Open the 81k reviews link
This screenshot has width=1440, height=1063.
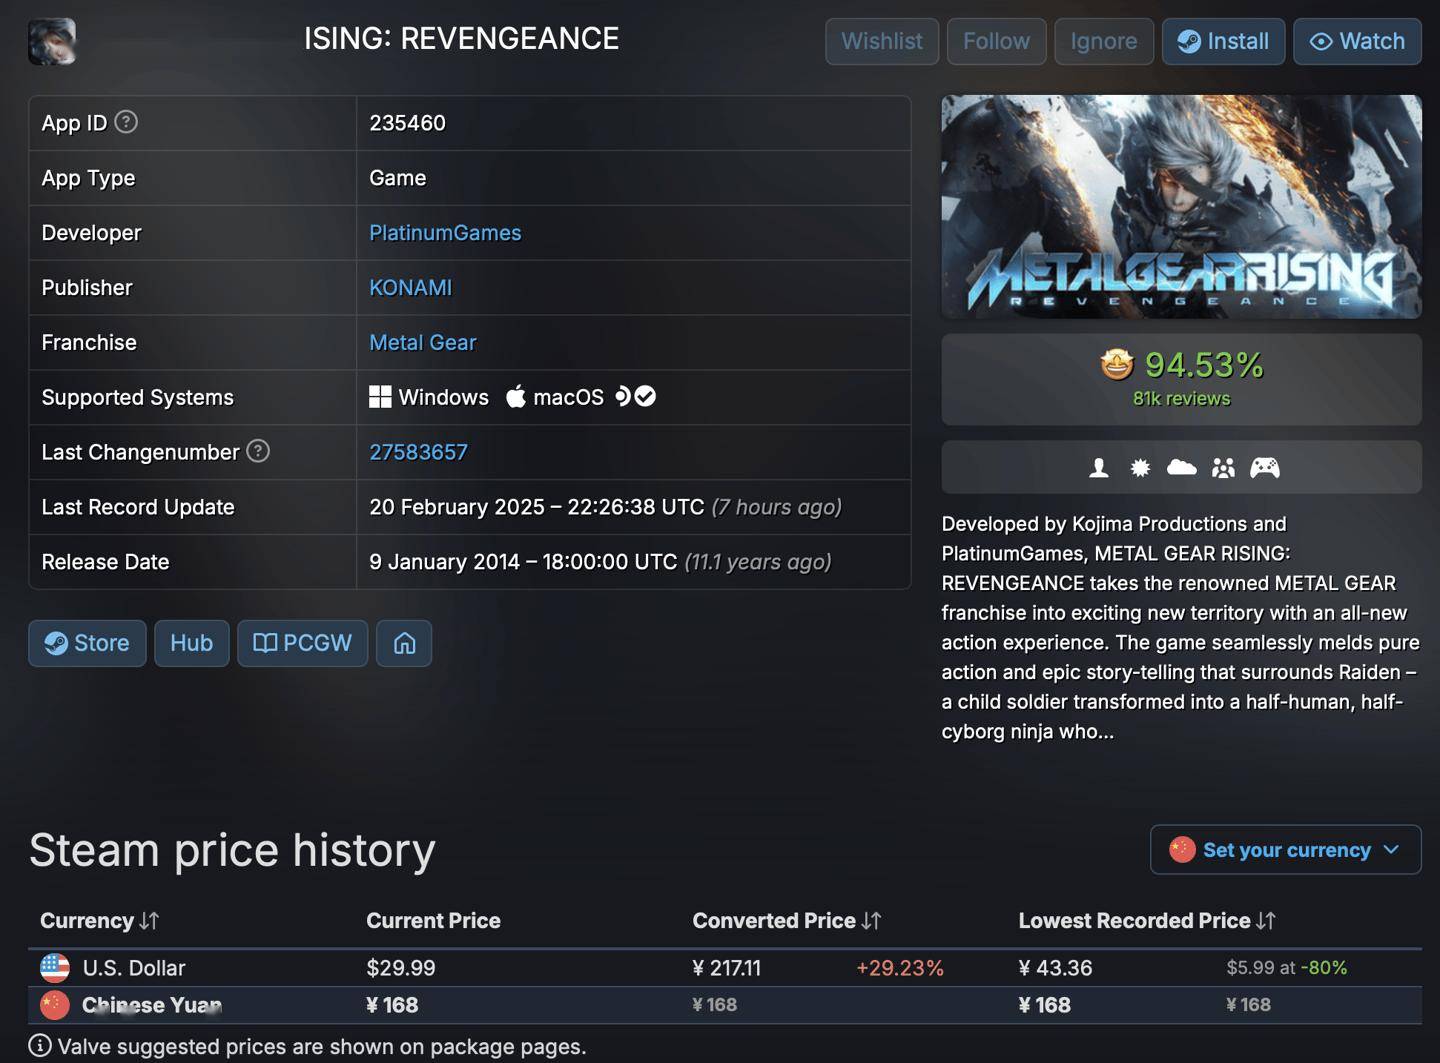pos(1181,398)
